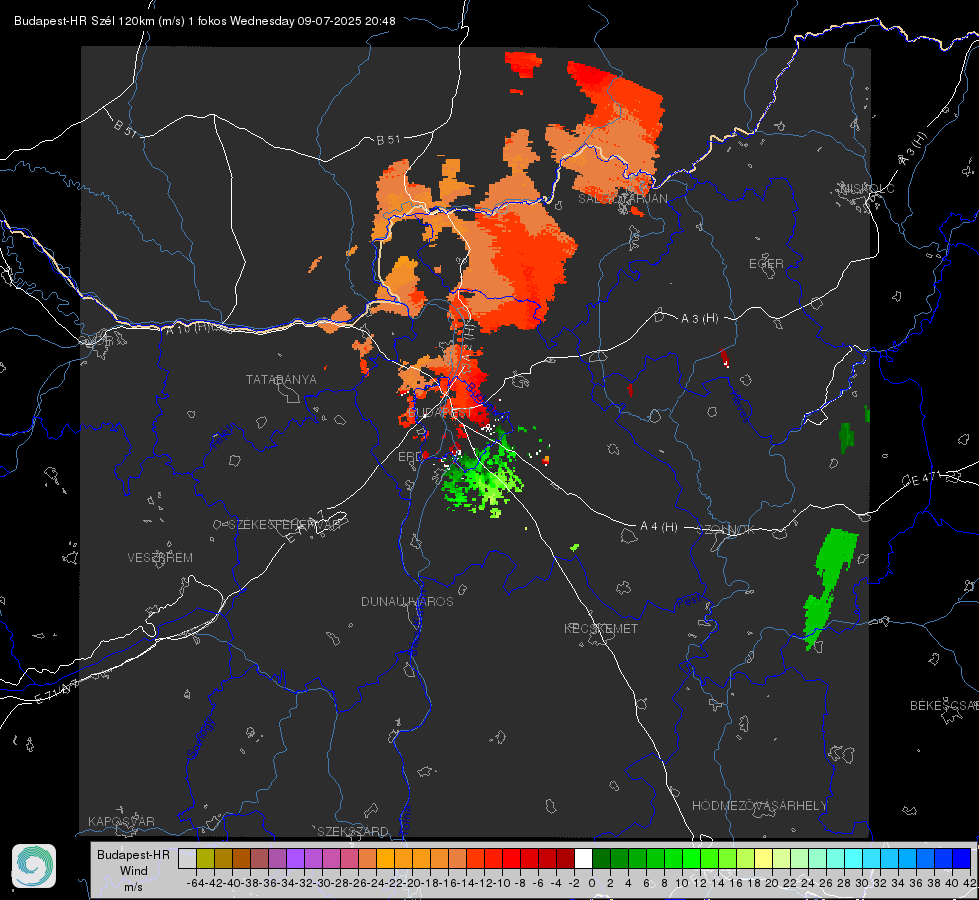Viewport: 979px width, 900px height.
Task: Click the A 4 (H) road label
Action: (x=659, y=527)
